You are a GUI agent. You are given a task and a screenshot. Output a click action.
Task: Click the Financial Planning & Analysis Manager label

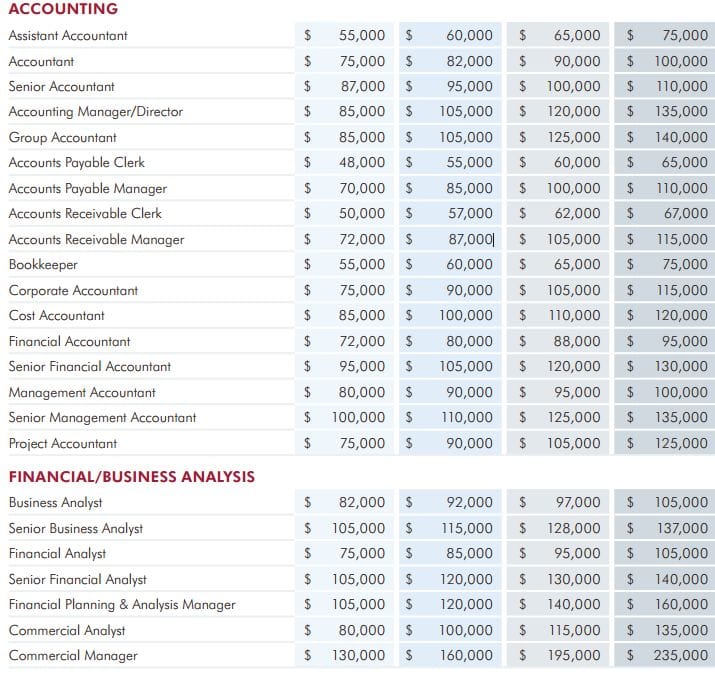coord(122,605)
